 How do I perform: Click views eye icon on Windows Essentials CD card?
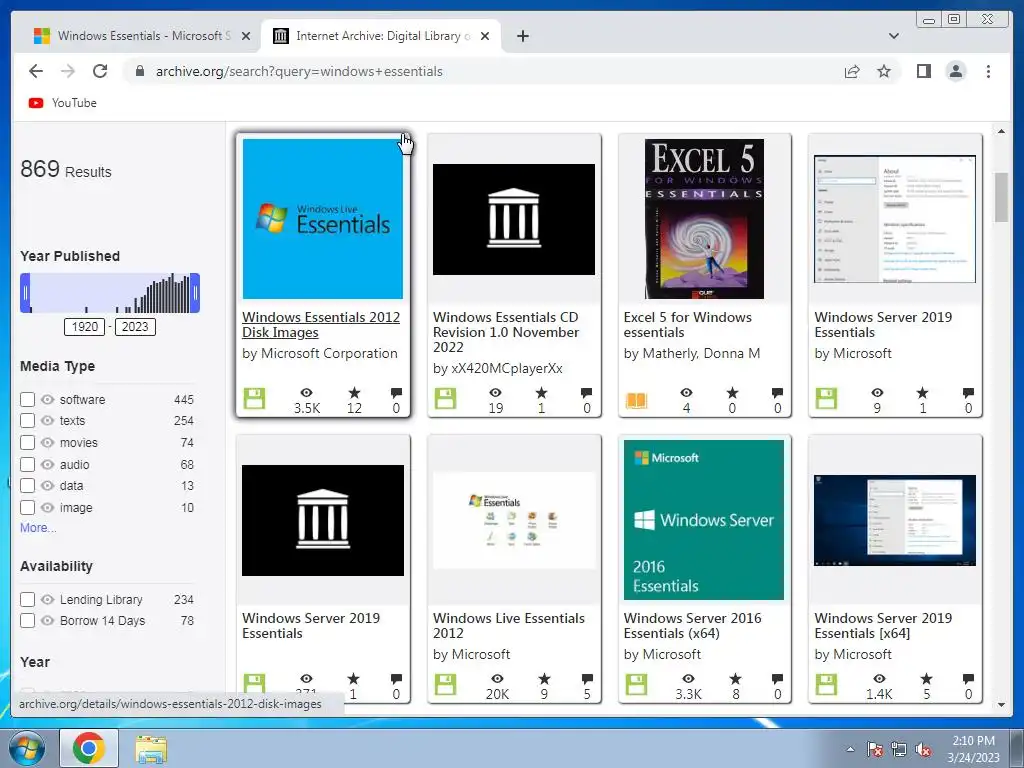(496, 392)
